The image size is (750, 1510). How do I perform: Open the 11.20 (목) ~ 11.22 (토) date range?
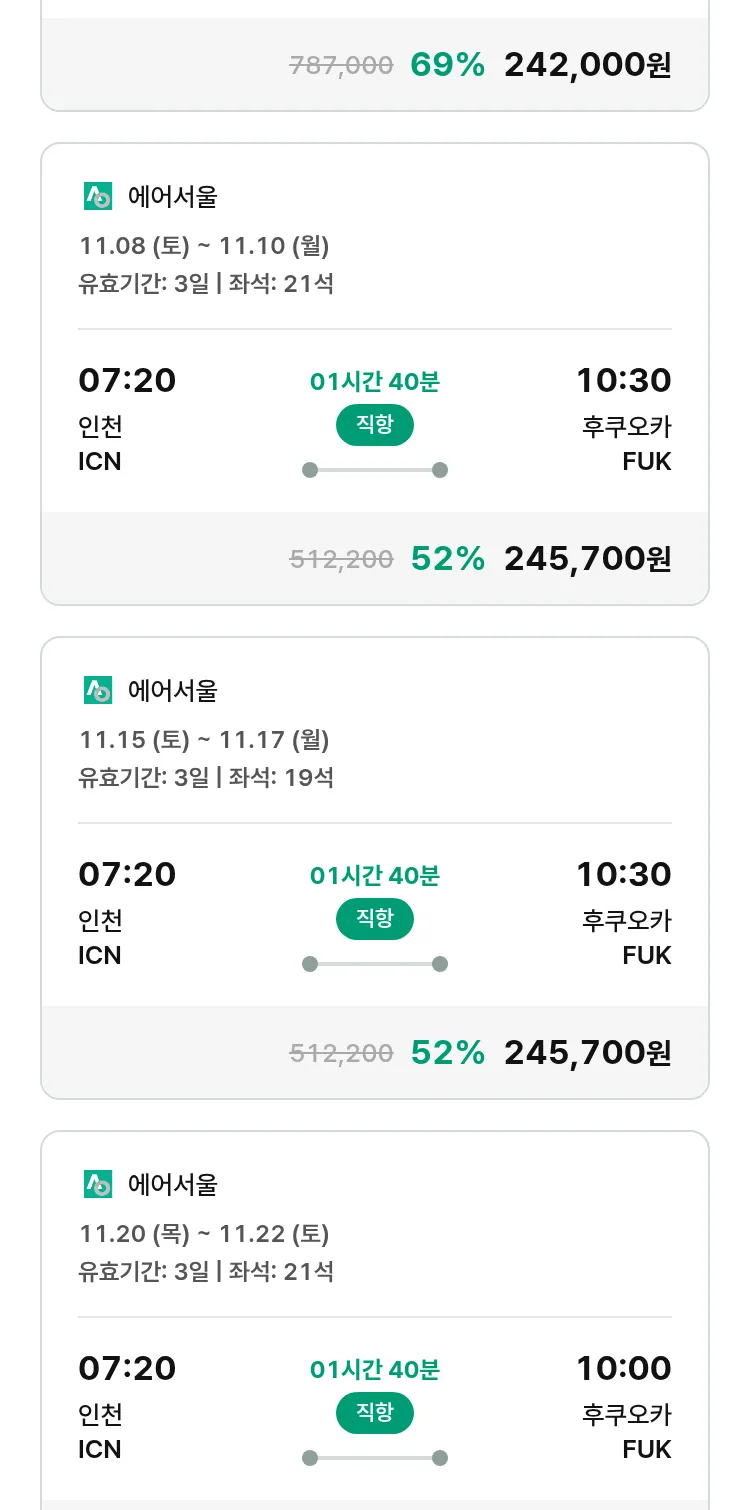click(204, 1233)
